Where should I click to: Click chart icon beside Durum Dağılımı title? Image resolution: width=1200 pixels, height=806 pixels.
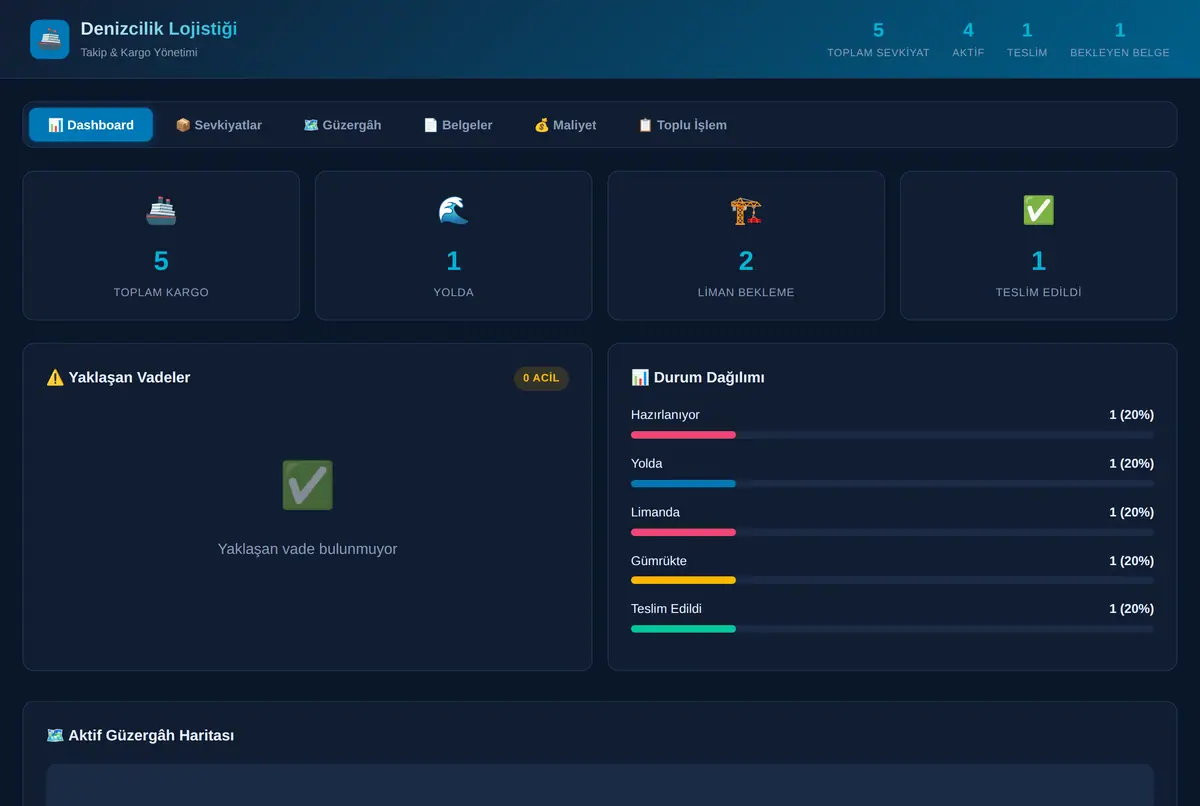coord(640,377)
